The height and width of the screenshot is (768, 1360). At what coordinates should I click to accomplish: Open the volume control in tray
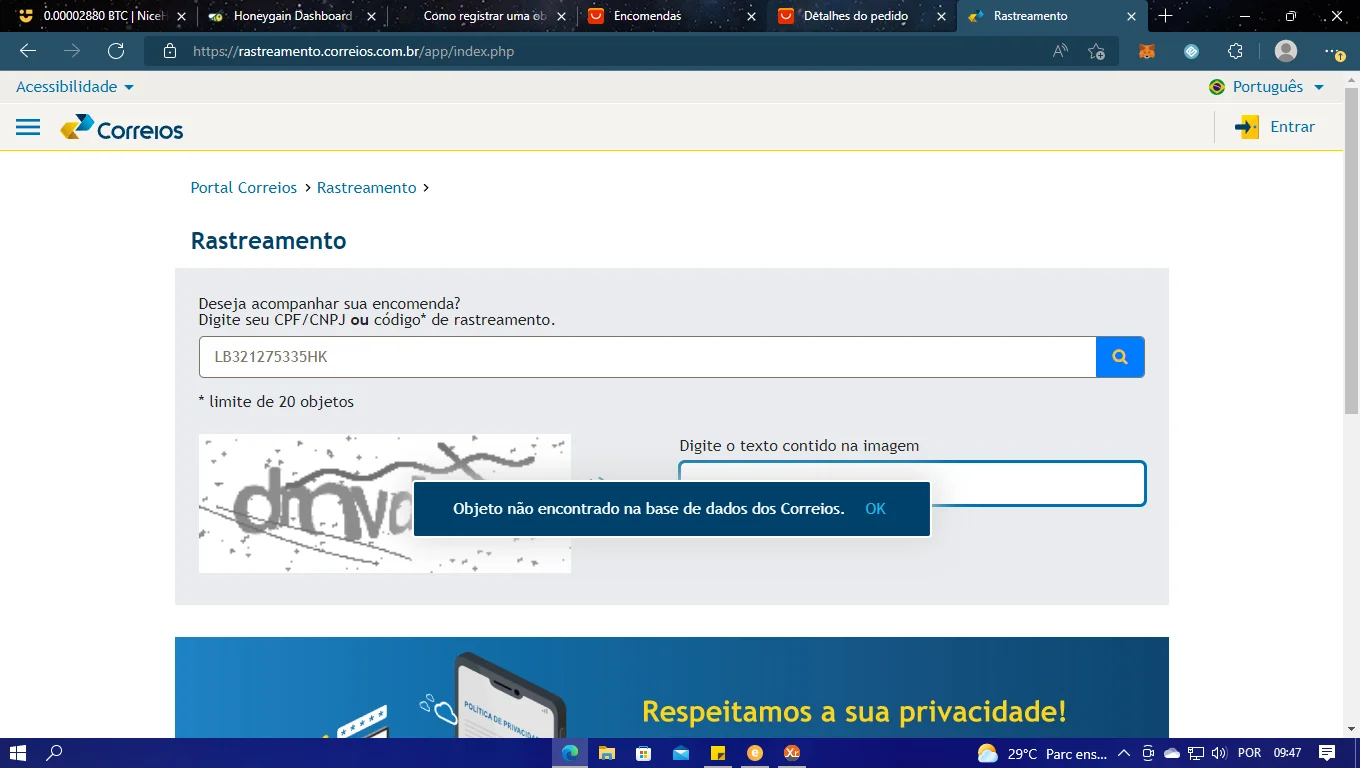1218,753
